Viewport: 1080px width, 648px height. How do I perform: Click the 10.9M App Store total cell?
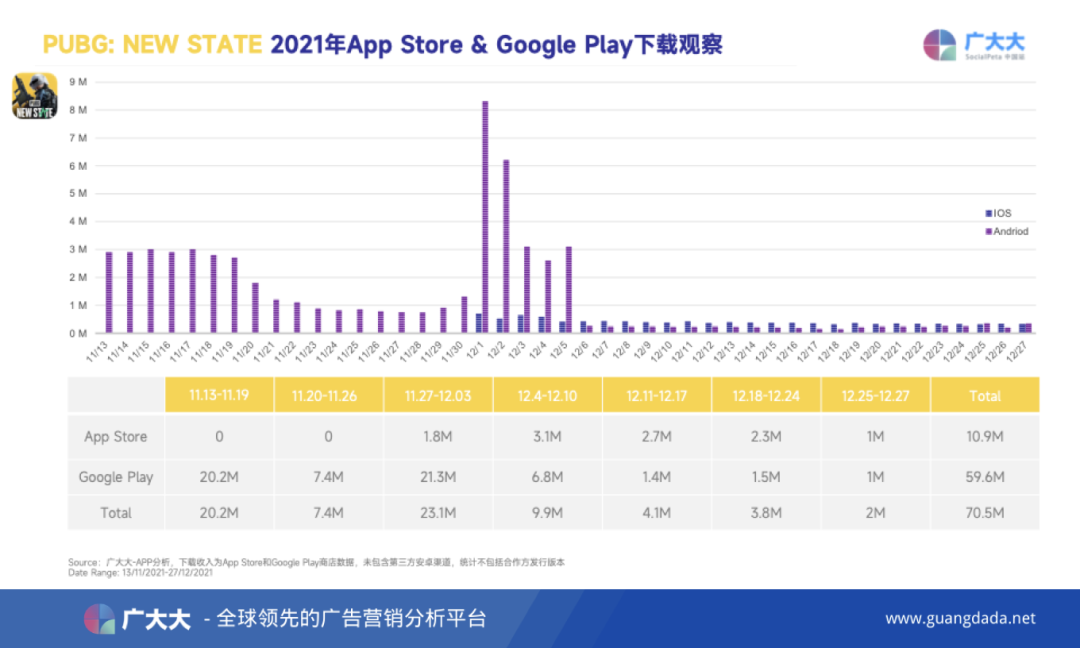985,437
